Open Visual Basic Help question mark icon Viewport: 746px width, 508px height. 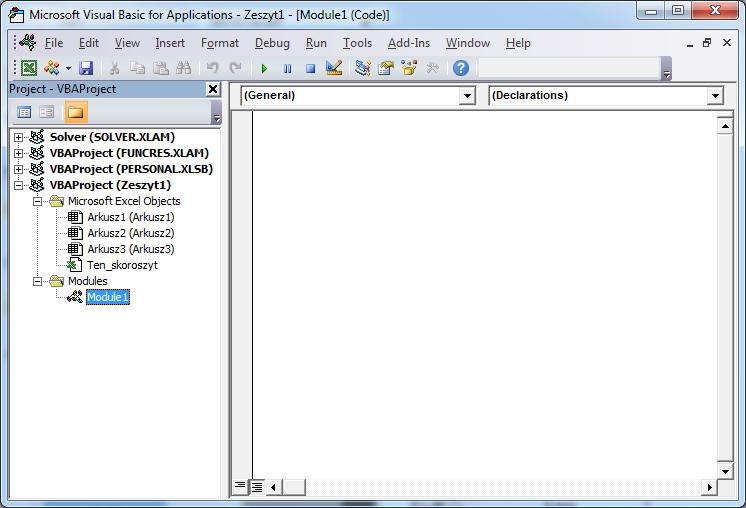coord(461,68)
